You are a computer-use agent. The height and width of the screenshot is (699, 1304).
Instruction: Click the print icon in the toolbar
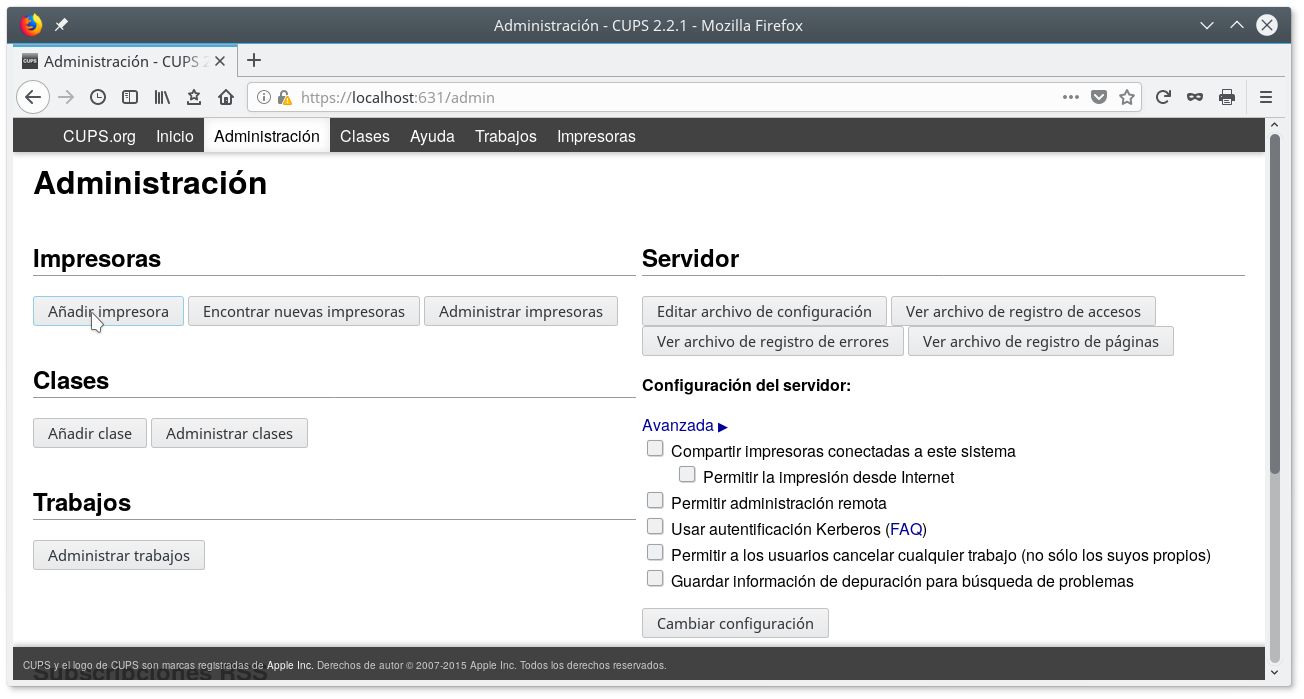pyautogui.click(x=1227, y=97)
